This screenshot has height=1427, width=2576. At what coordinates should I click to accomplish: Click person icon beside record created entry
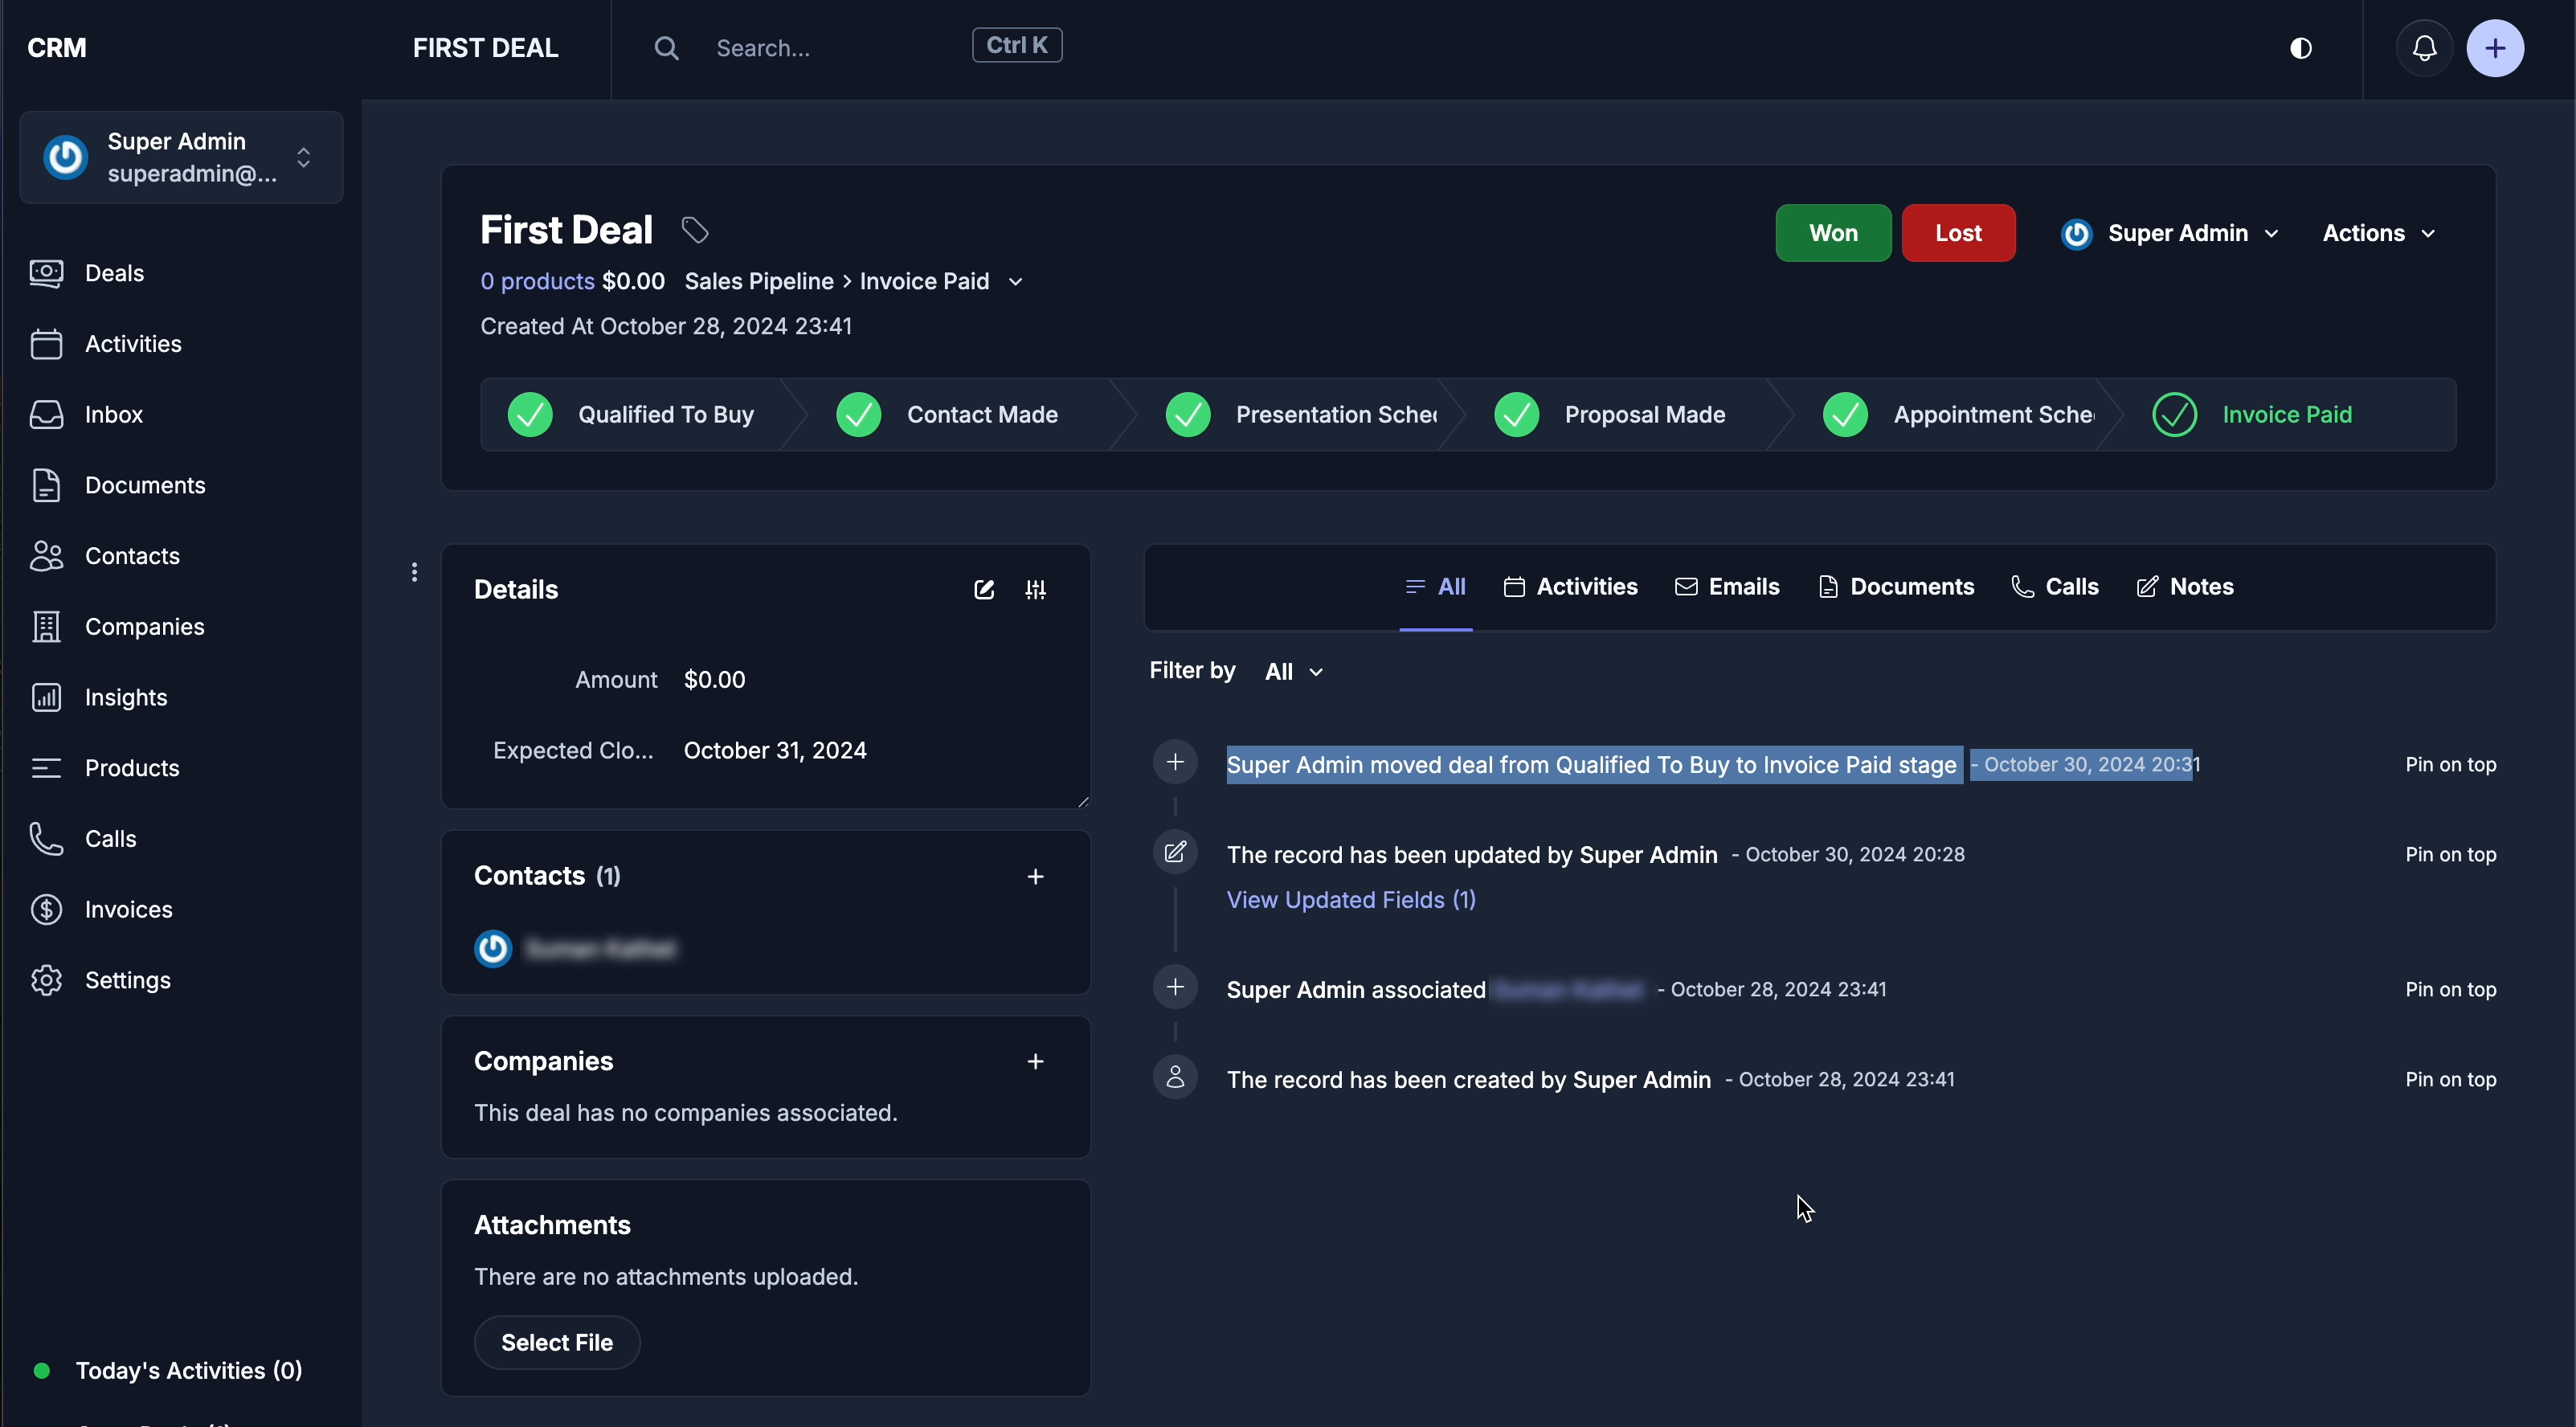point(1175,1078)
